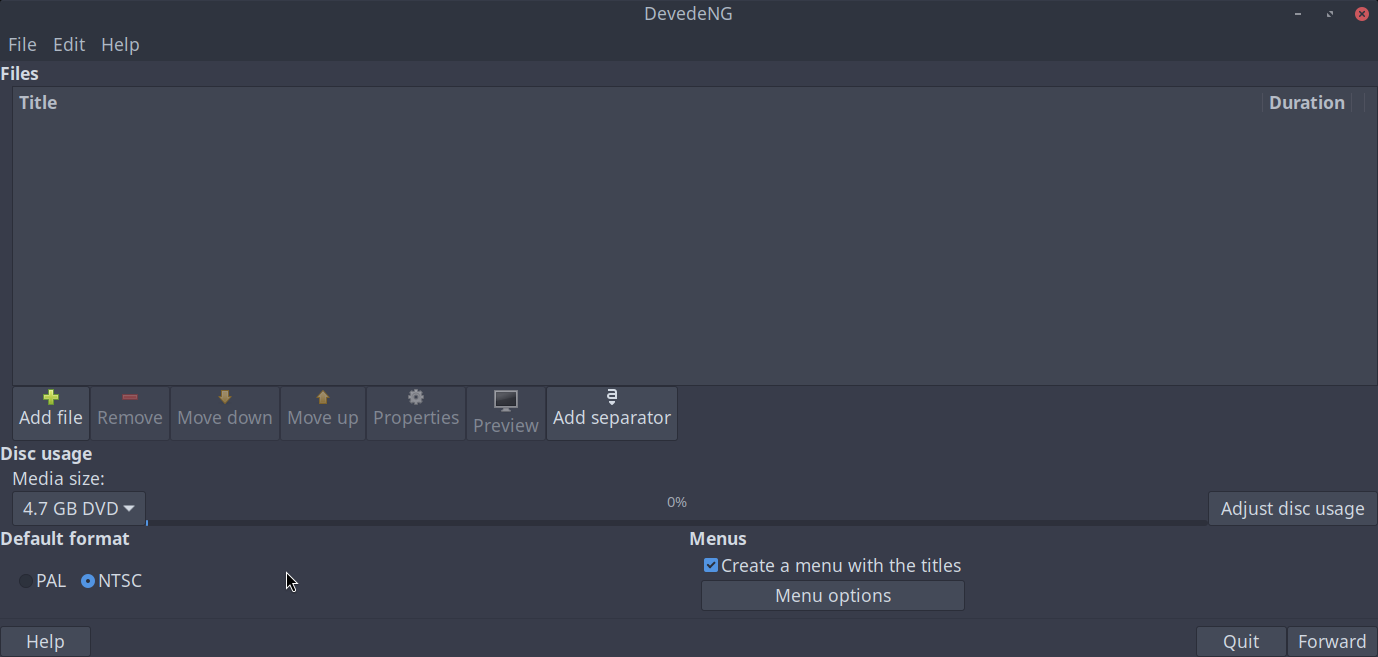Click the red minus Remove icon
Viewport: 1378px width, 657px height.
(x=130, y=398)
